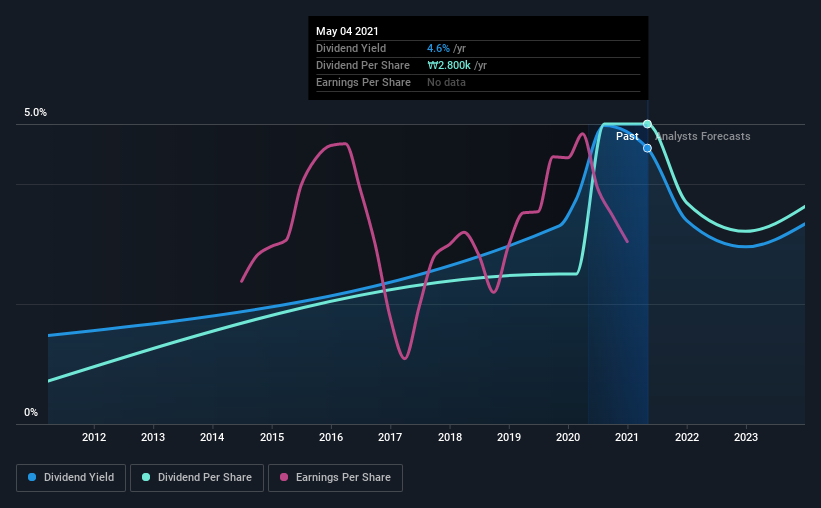Toggle the Dividend Per Share legend button
This screenshot has height=508, width=821.
(197, 478)
